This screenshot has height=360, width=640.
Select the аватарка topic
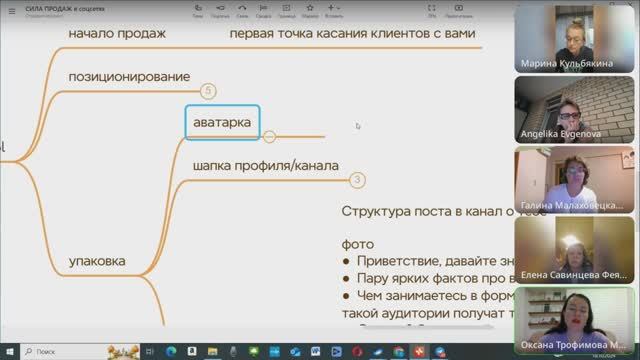[222, 122]
